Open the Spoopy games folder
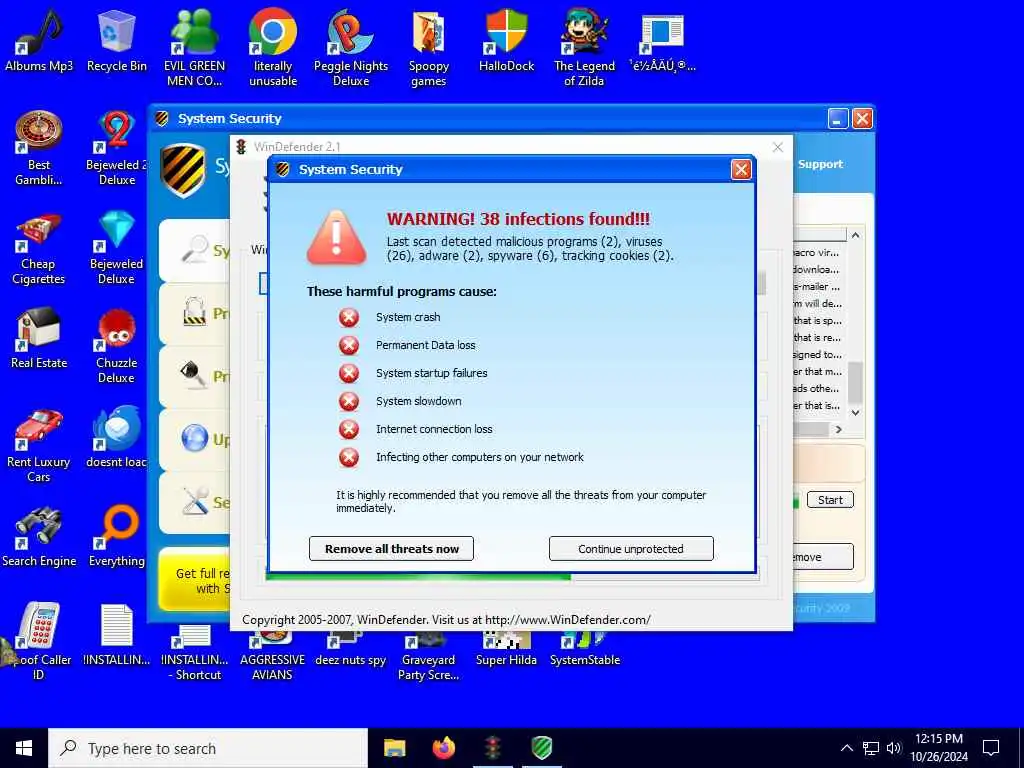The height and width of the screenshot is (768, 1024). pos(428,48)
